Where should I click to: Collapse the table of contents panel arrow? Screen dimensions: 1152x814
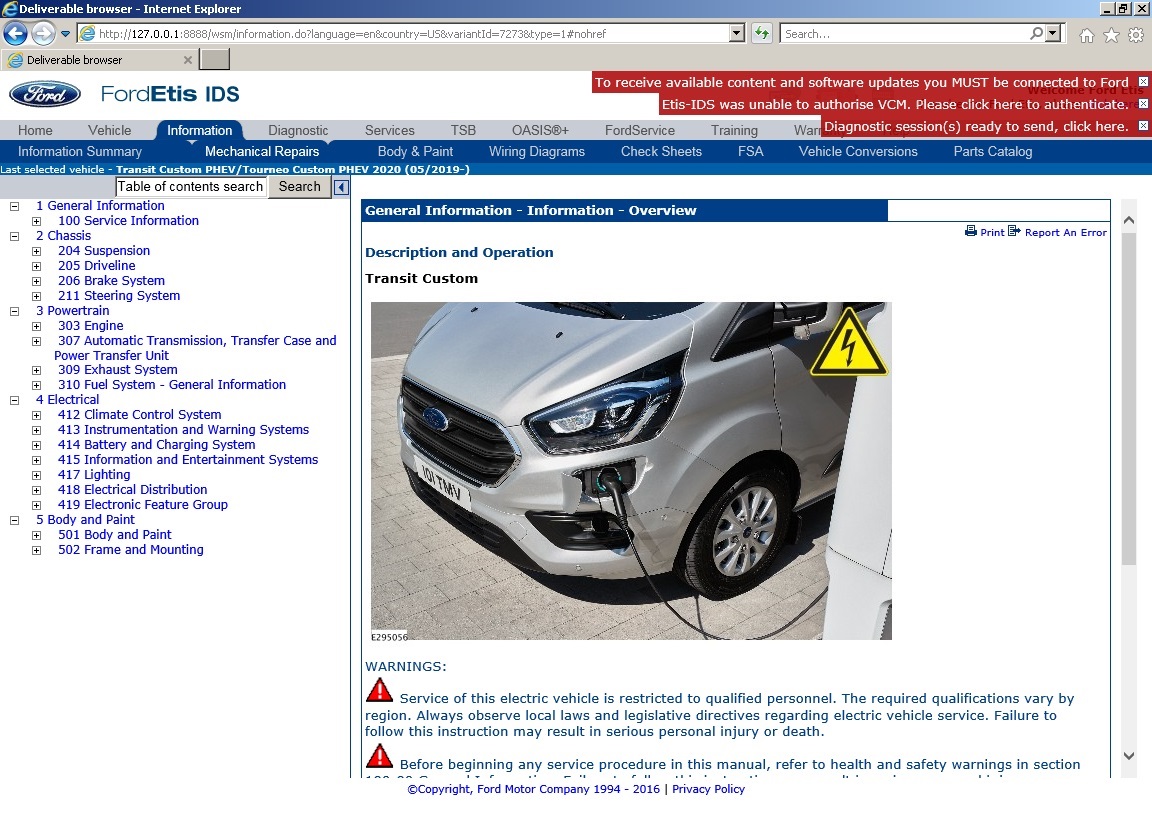(340, 186)
